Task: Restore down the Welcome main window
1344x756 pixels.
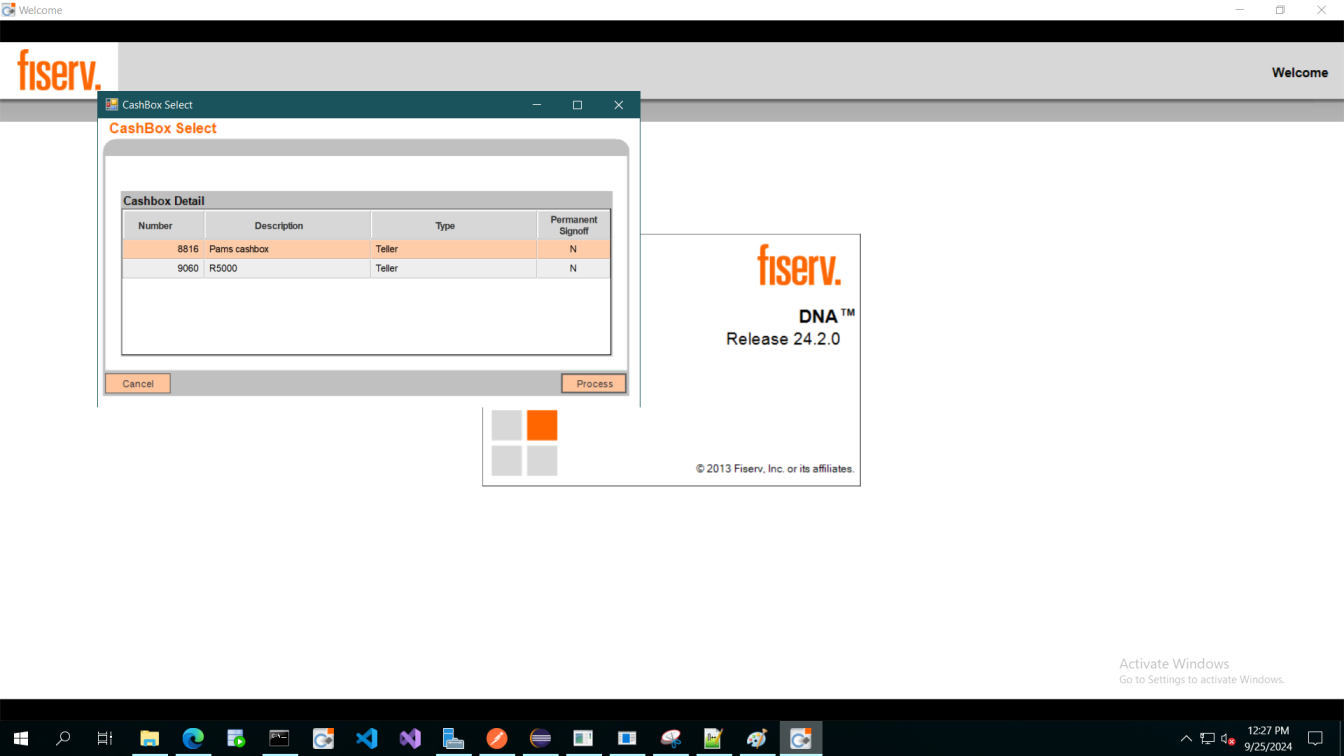Action: coord(1280,10)
